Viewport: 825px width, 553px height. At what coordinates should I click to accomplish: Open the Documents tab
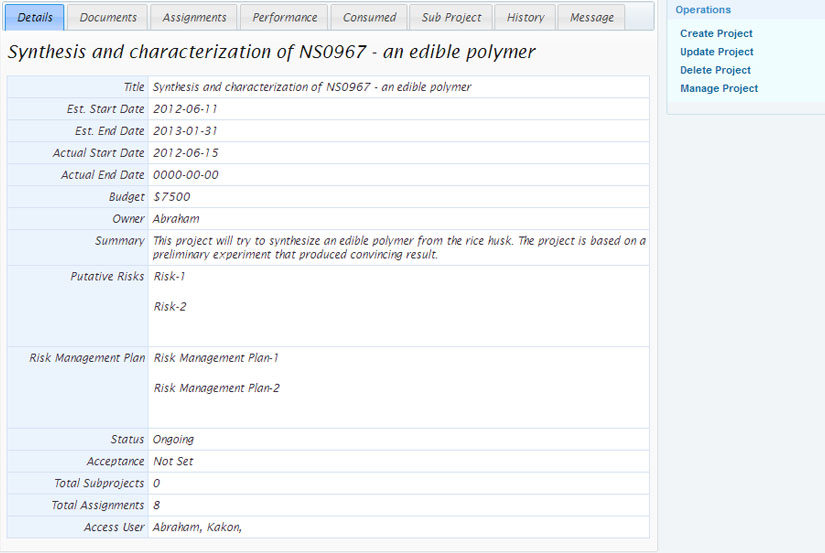coord(108,17)
